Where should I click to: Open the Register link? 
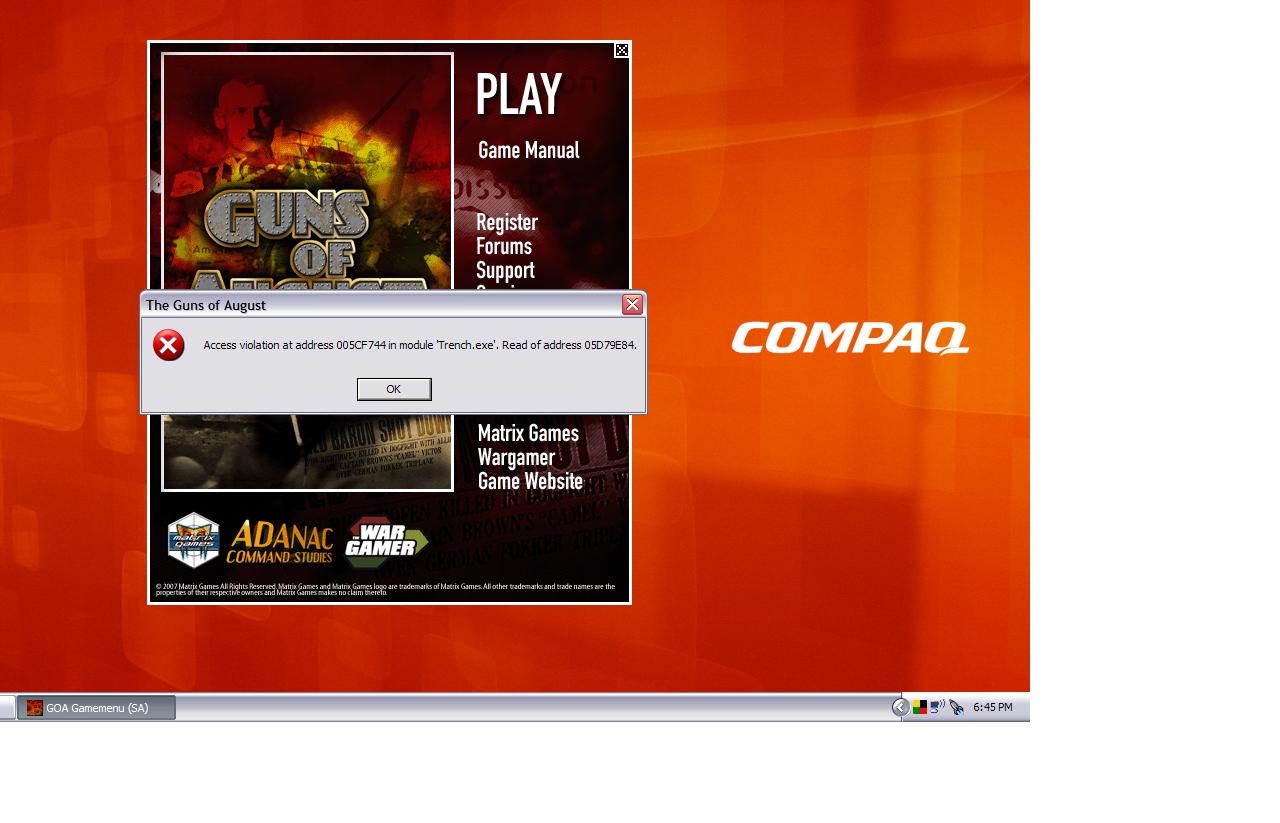(x=507, y=222)
